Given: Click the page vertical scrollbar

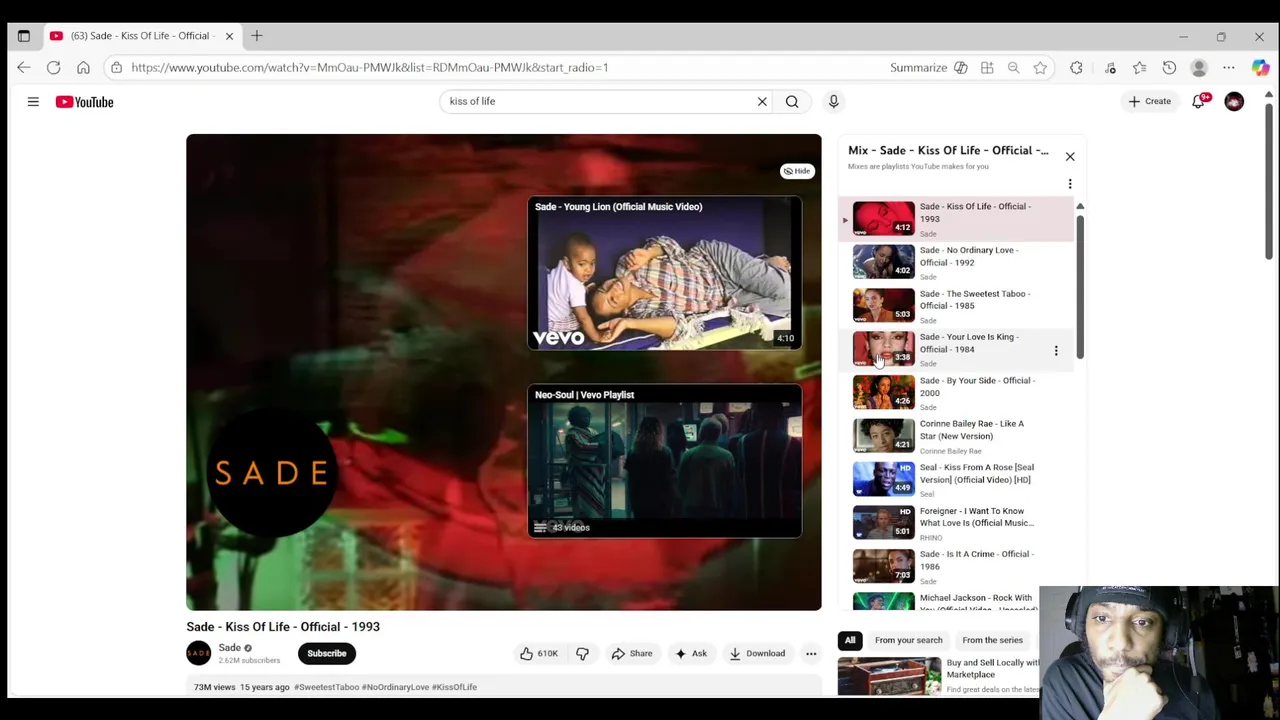Looking at the screenshot, I should pos(1269,180).
